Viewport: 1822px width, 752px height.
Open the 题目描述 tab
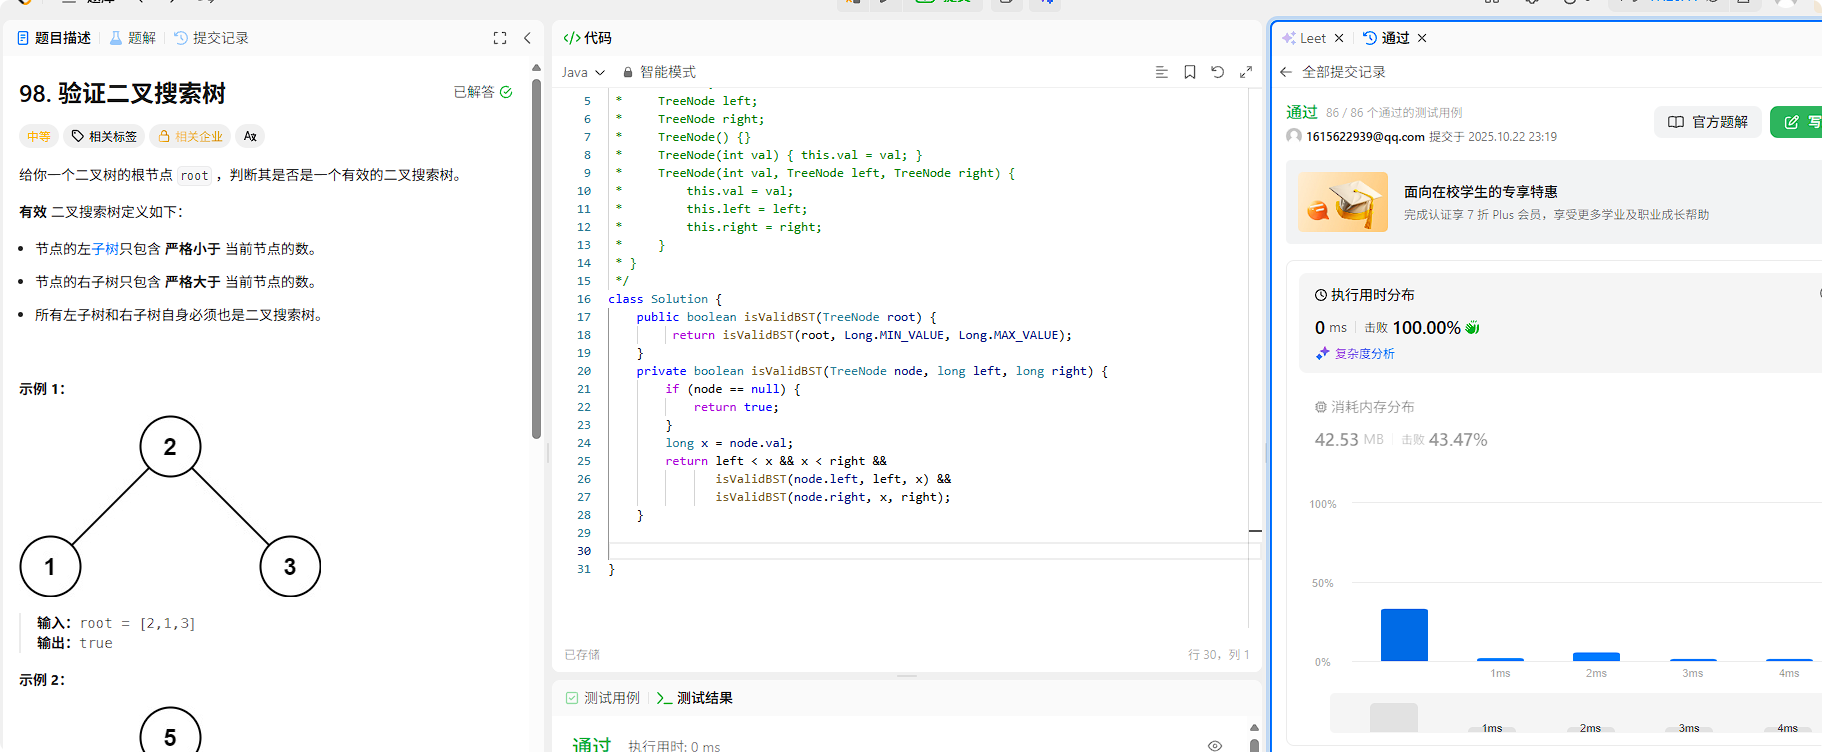click(54, 38)
